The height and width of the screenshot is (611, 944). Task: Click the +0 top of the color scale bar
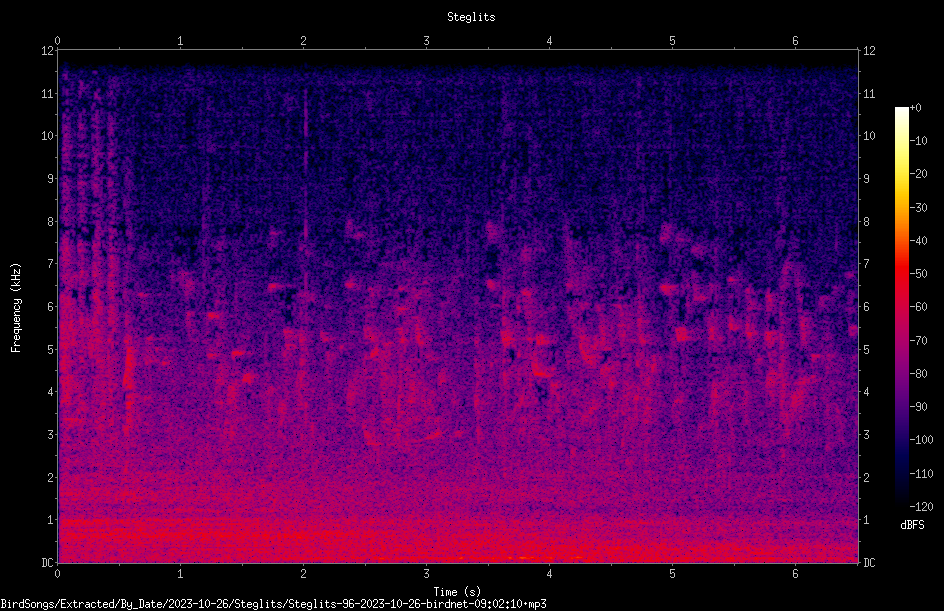click(915, 108)
